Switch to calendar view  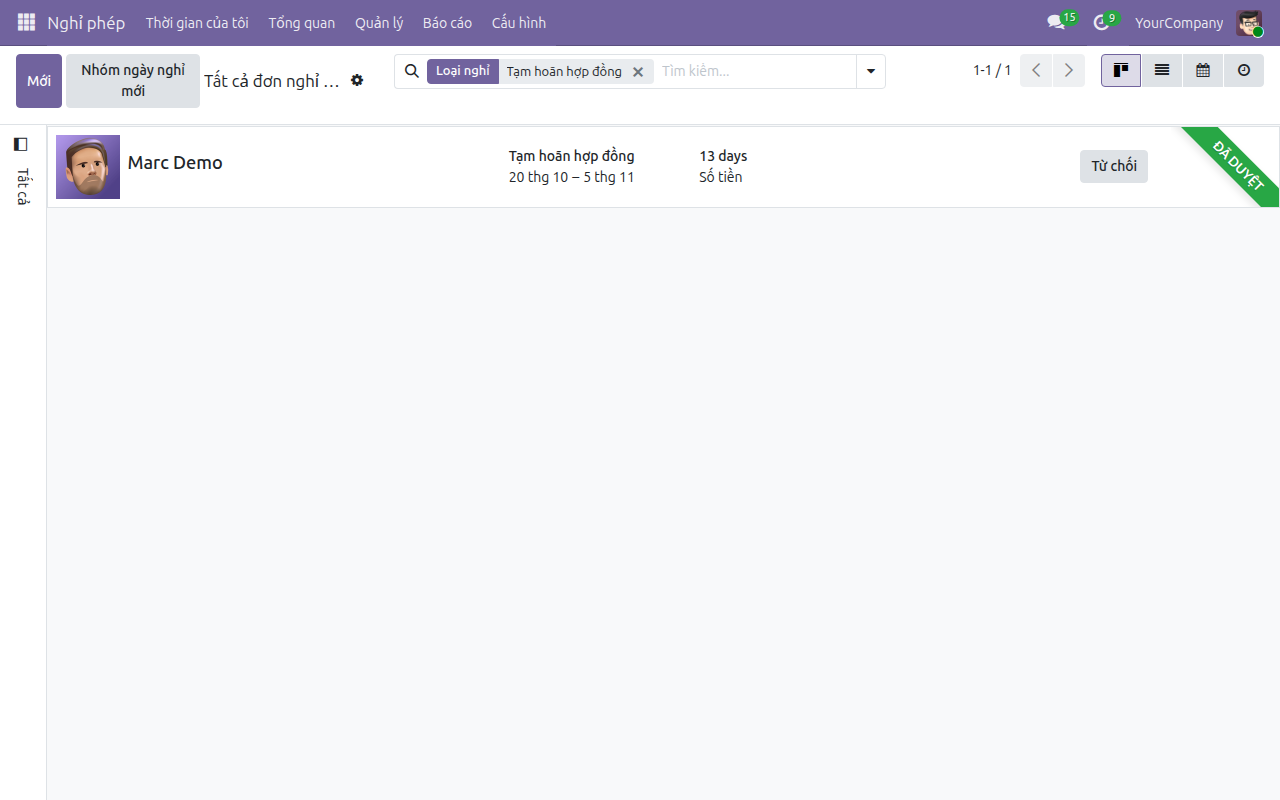1203,71
